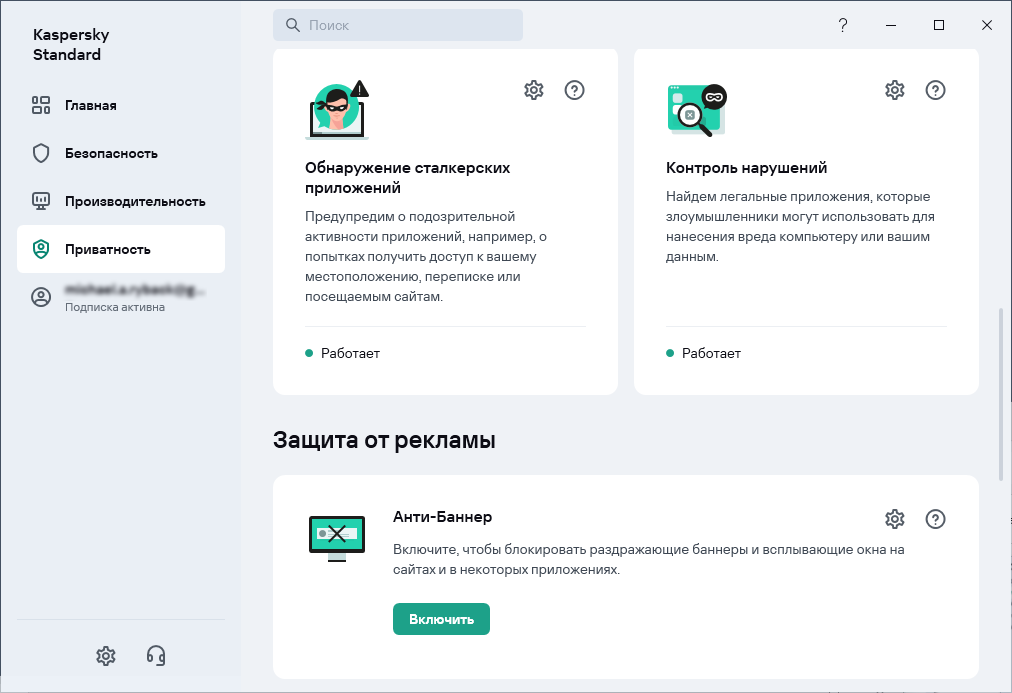Close the Kaspersky window

(987, 25)
